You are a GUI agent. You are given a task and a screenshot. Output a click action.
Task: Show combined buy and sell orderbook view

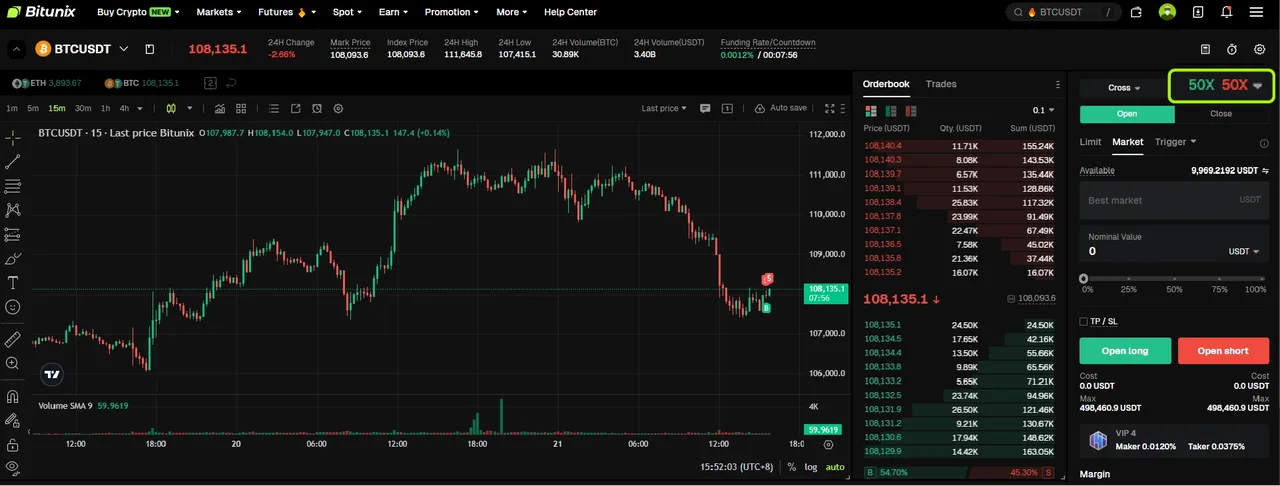[x=870, y=110]
